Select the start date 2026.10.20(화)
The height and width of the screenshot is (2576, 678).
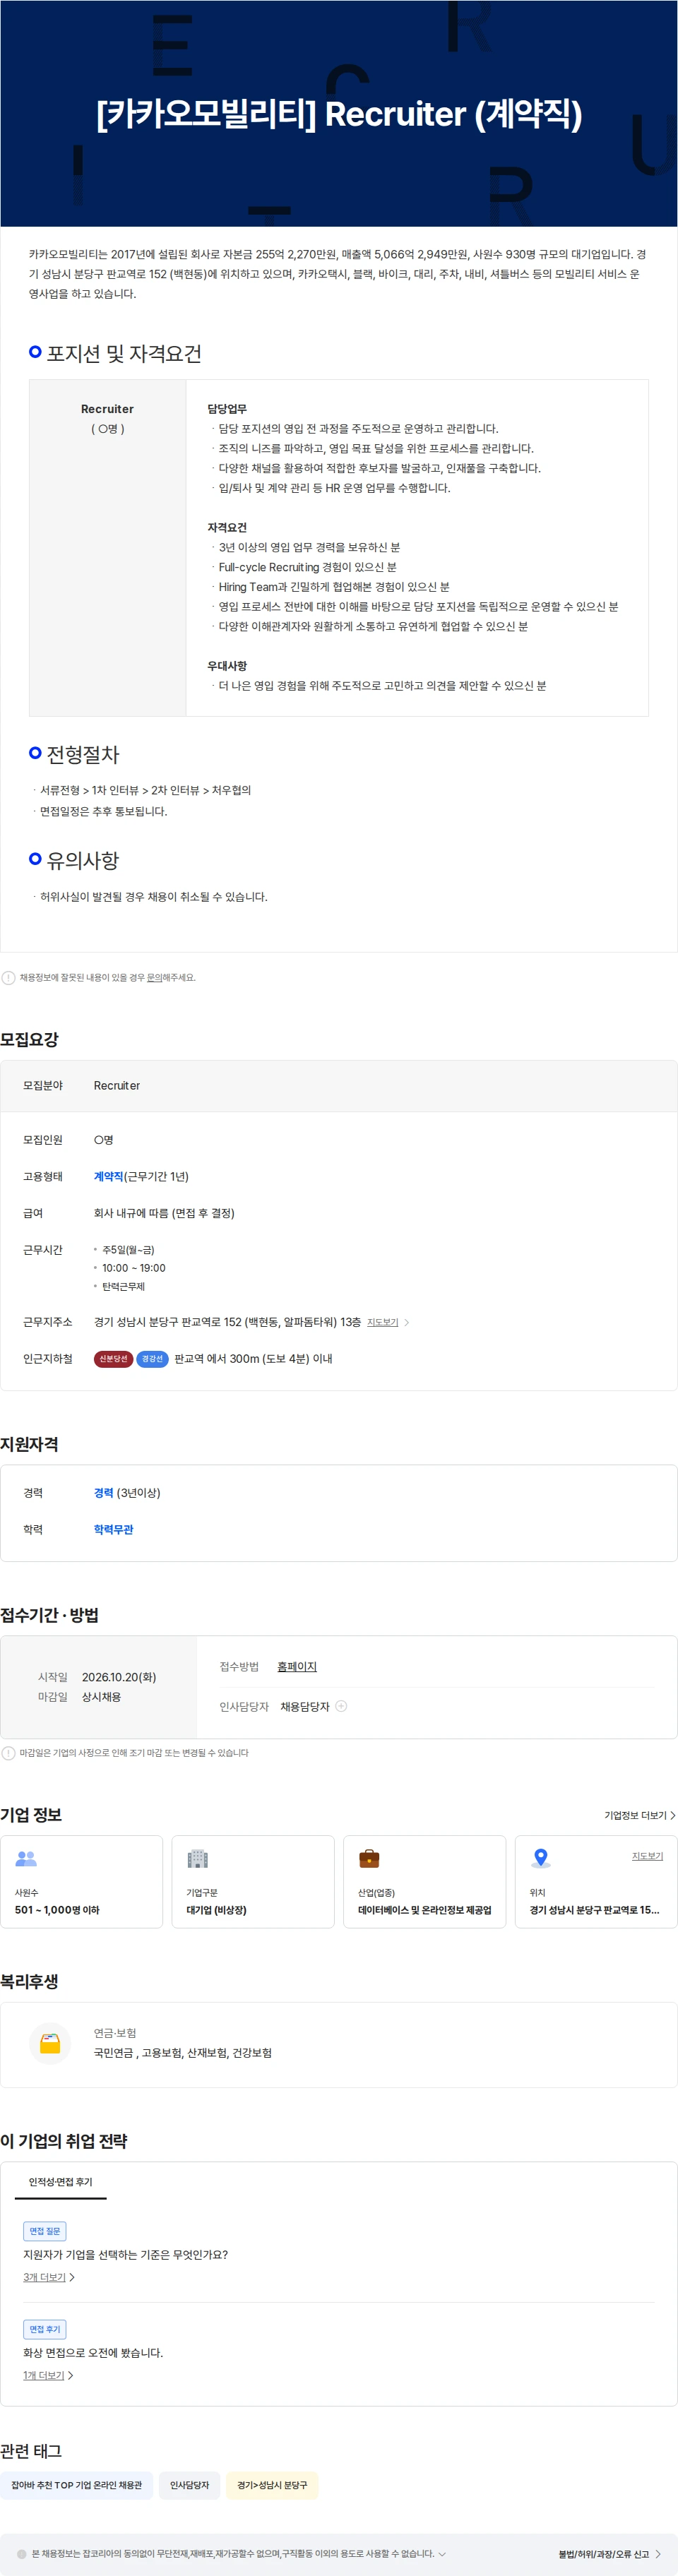coord(119,1677)
